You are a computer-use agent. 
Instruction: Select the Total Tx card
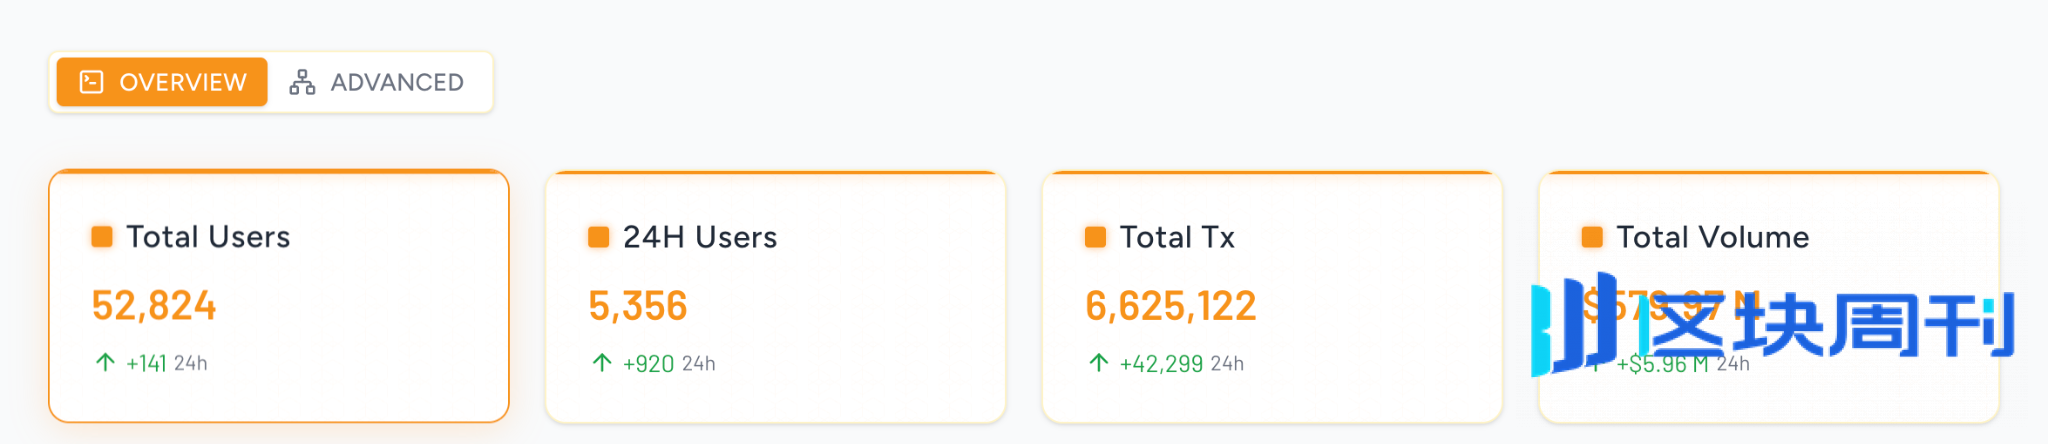tap(1272, 296)
